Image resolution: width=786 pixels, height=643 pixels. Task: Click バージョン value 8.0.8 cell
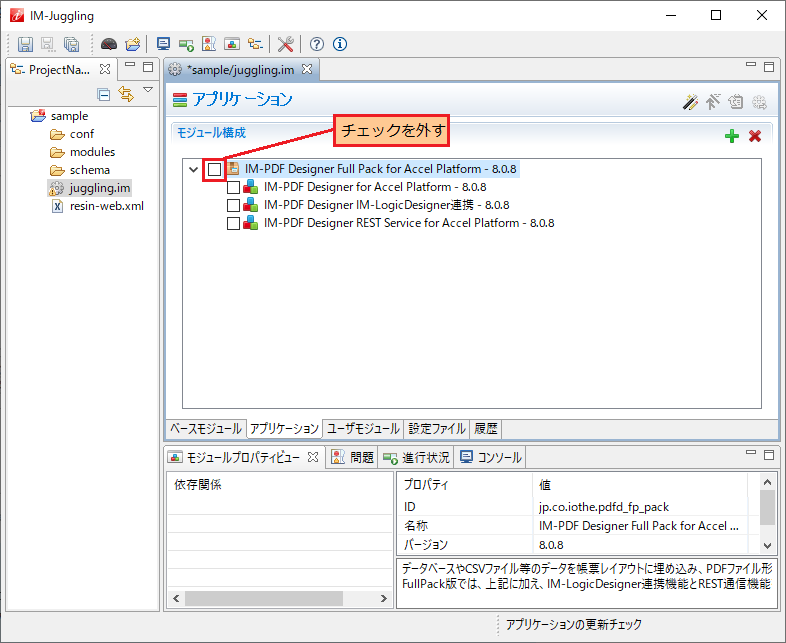(639, 544)
